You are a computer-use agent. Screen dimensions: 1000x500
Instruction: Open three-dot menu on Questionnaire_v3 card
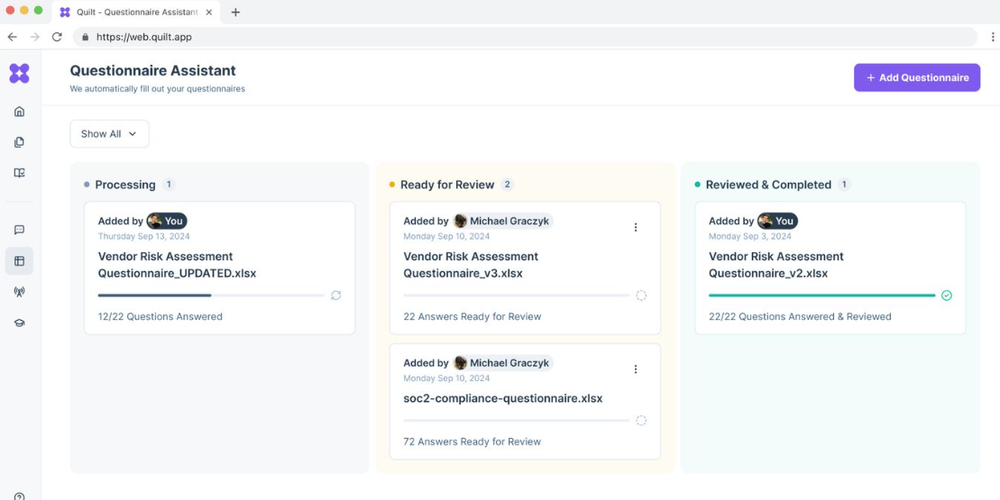(635, 227)
